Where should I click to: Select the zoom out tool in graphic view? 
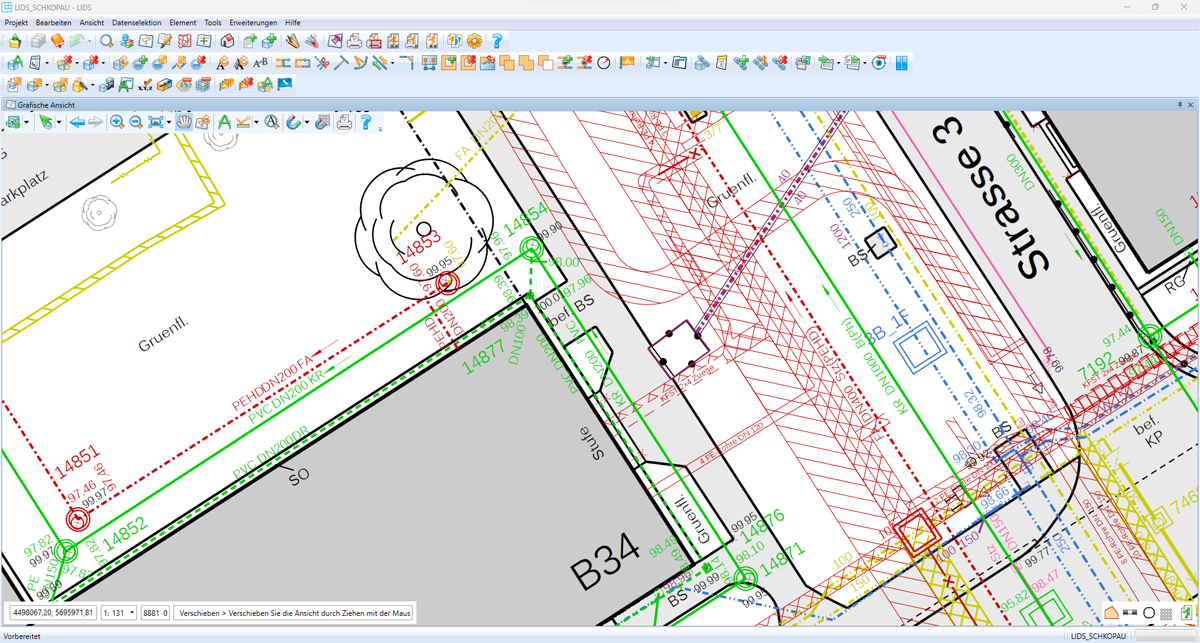[x=136, y=122]
